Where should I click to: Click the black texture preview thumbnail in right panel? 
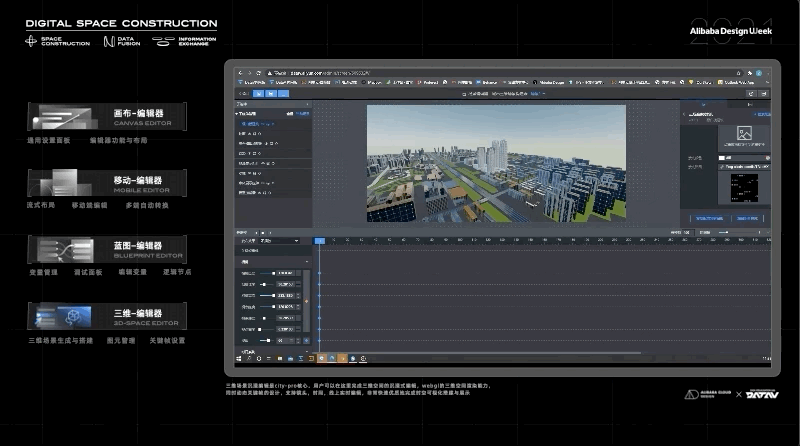[x=743, y=187]
